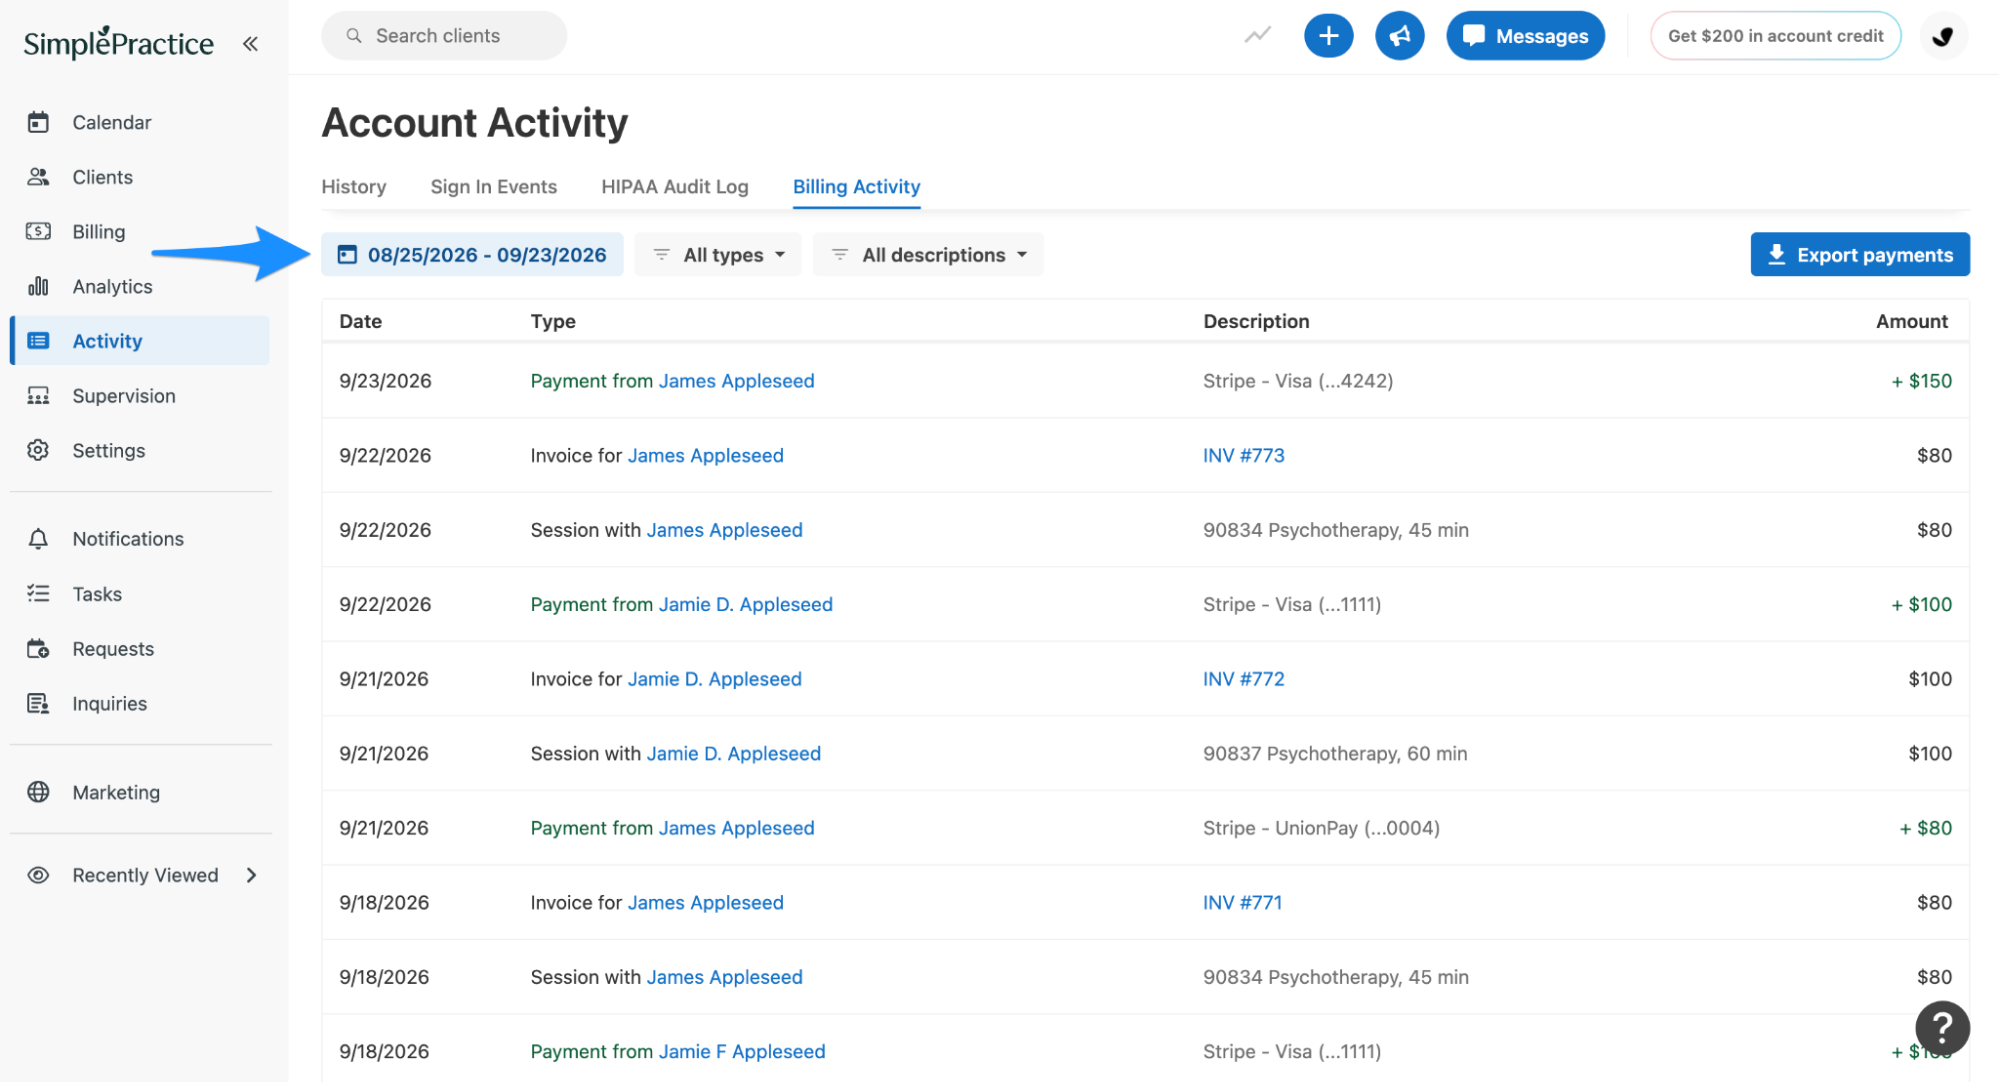Click the Search clients field
The width and height of the screenshot is (1999, 1083).
coord(444,36)
